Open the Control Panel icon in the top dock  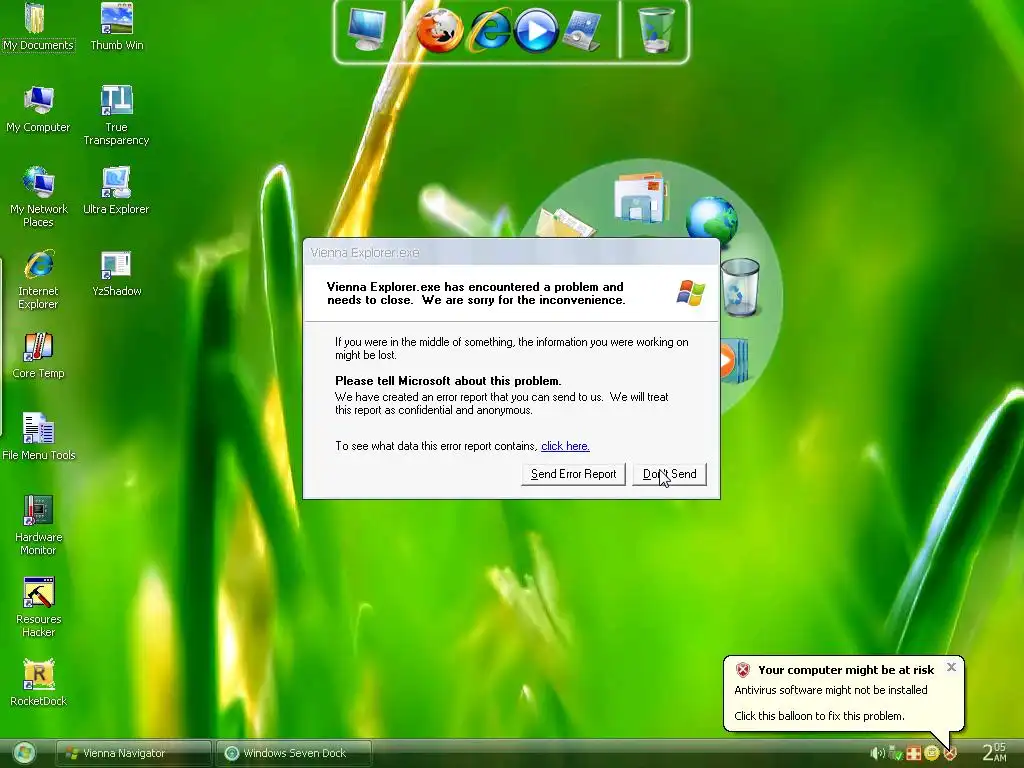click(x=583, y=31)
